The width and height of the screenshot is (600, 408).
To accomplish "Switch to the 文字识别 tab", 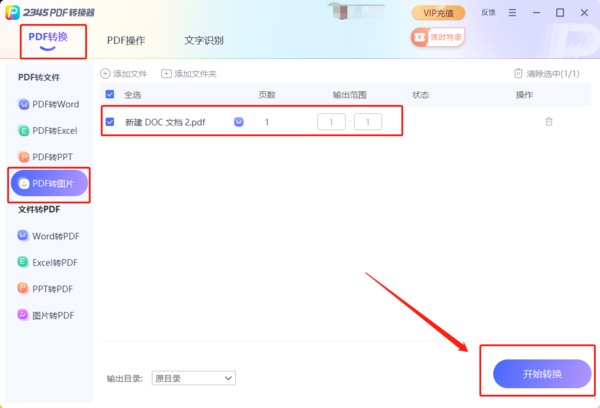I will 204,40.
